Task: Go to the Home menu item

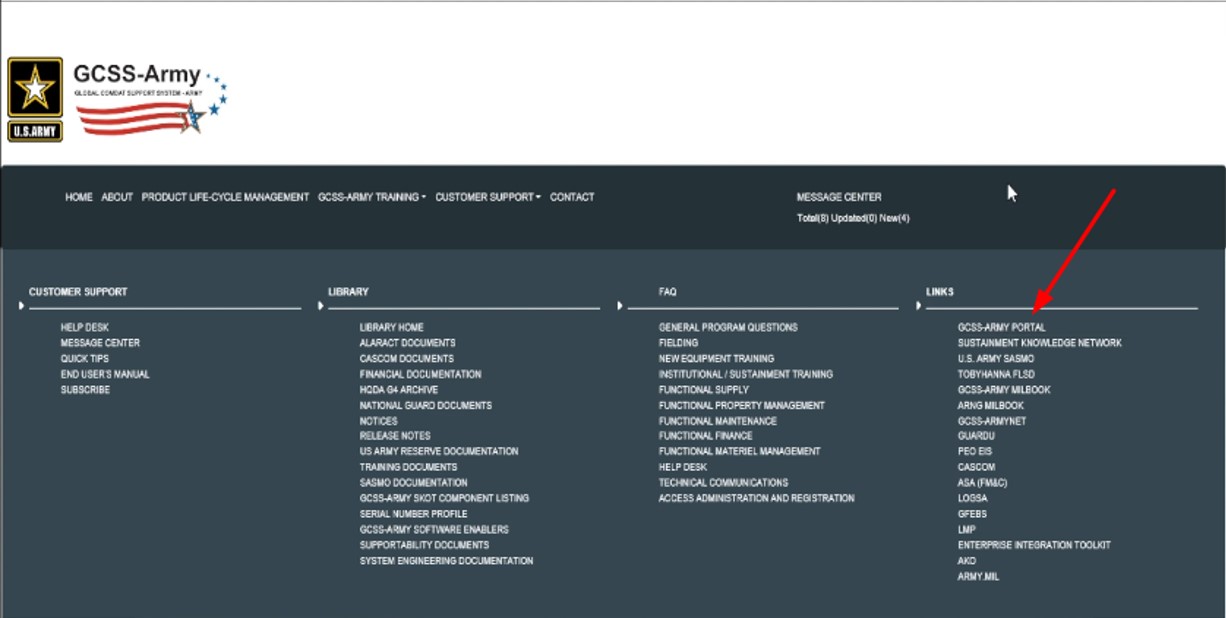Action: coord(79,197)
